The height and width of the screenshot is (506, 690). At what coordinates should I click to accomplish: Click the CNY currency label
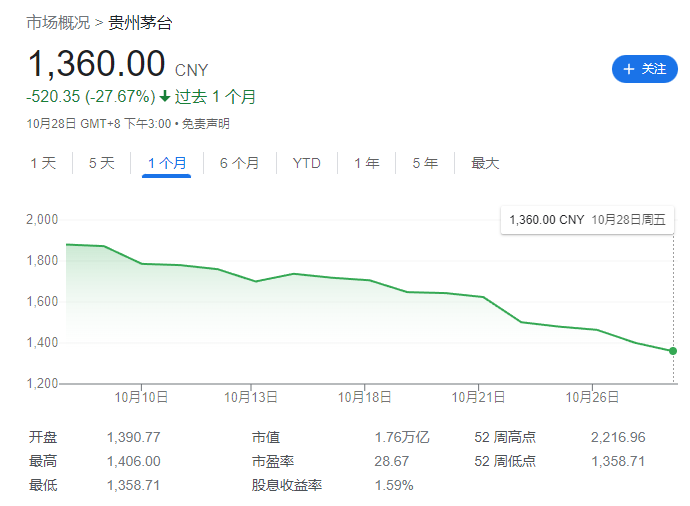[191, 70]
